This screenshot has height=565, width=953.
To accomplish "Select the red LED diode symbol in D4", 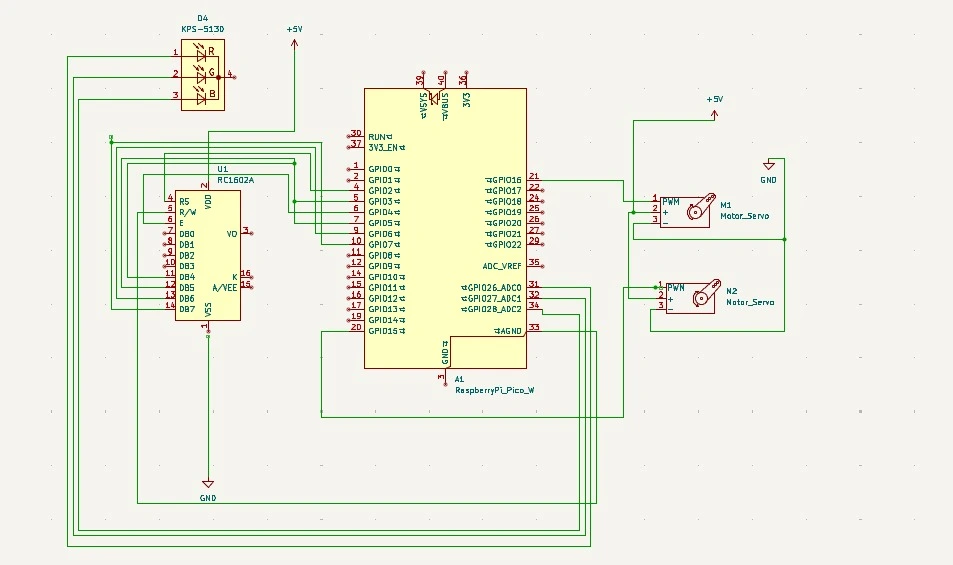I will [199, 55].
